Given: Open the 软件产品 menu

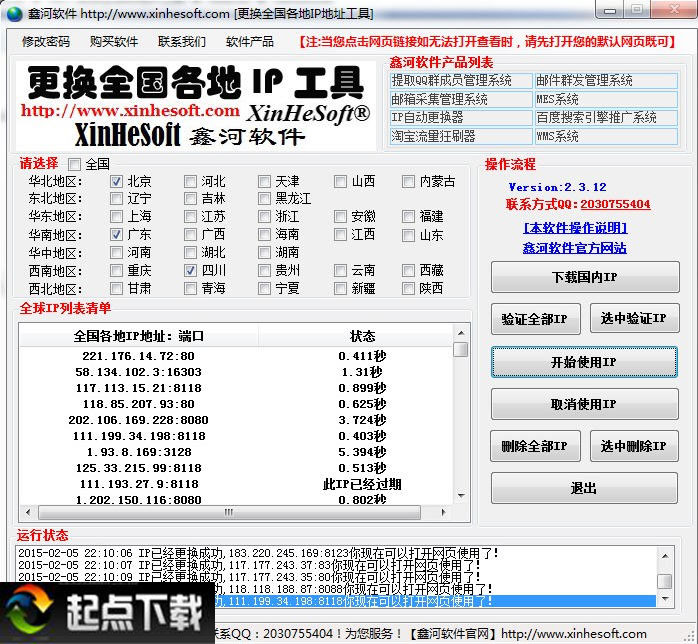Looking at the screenshot, I should 250,41.
